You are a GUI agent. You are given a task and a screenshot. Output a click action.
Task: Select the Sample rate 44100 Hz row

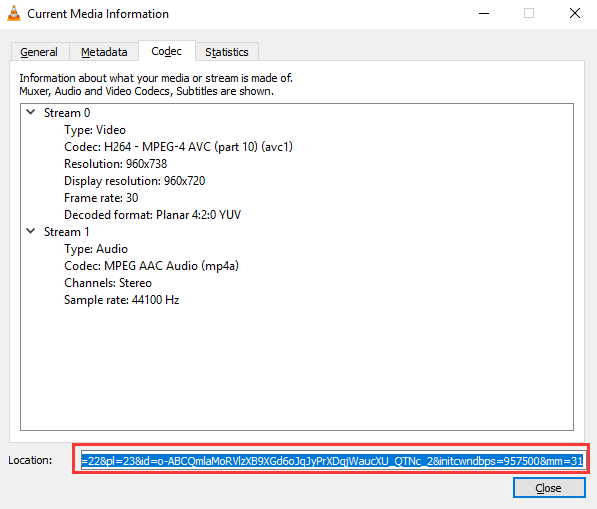[x=121, y=300]
